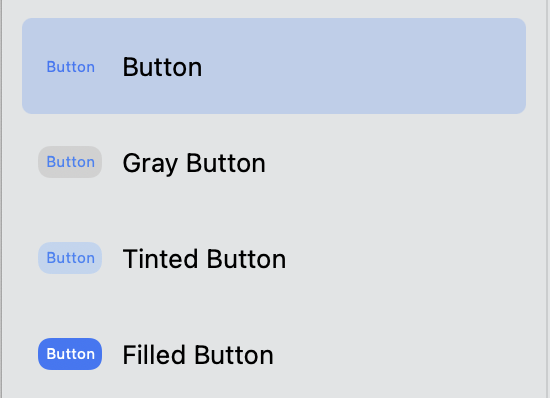Click the light-blue tinted Button preview icon

pyautogui.click(x=70, y=258)
